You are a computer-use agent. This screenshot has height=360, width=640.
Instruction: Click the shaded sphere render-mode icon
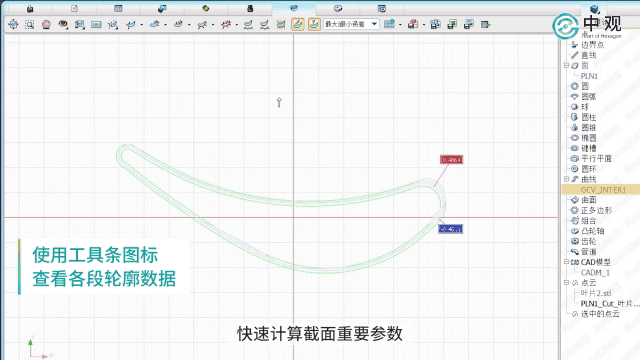(x=46, y=24)
